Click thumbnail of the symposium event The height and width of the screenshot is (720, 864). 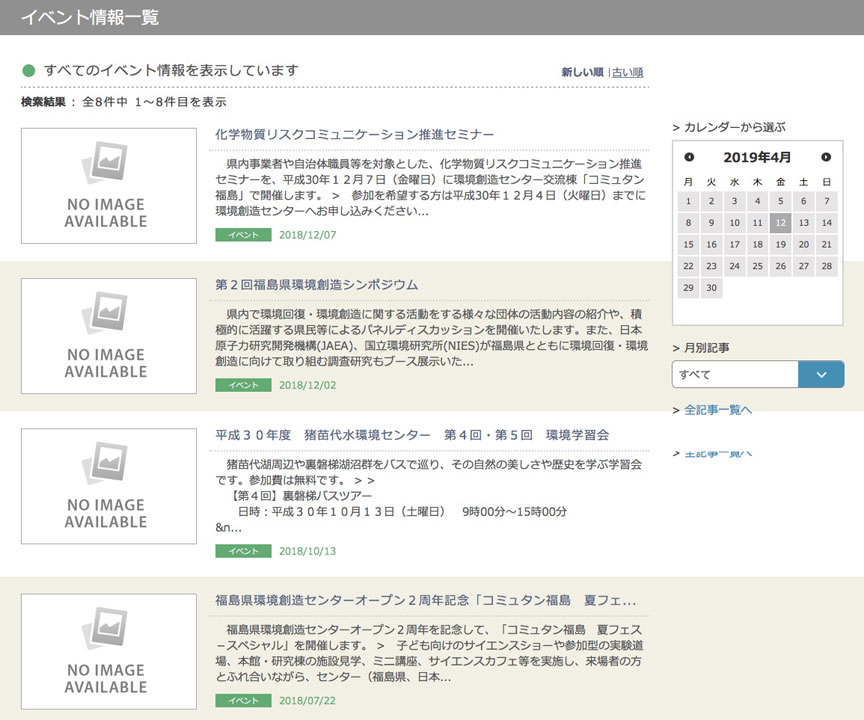click(109, 336)
